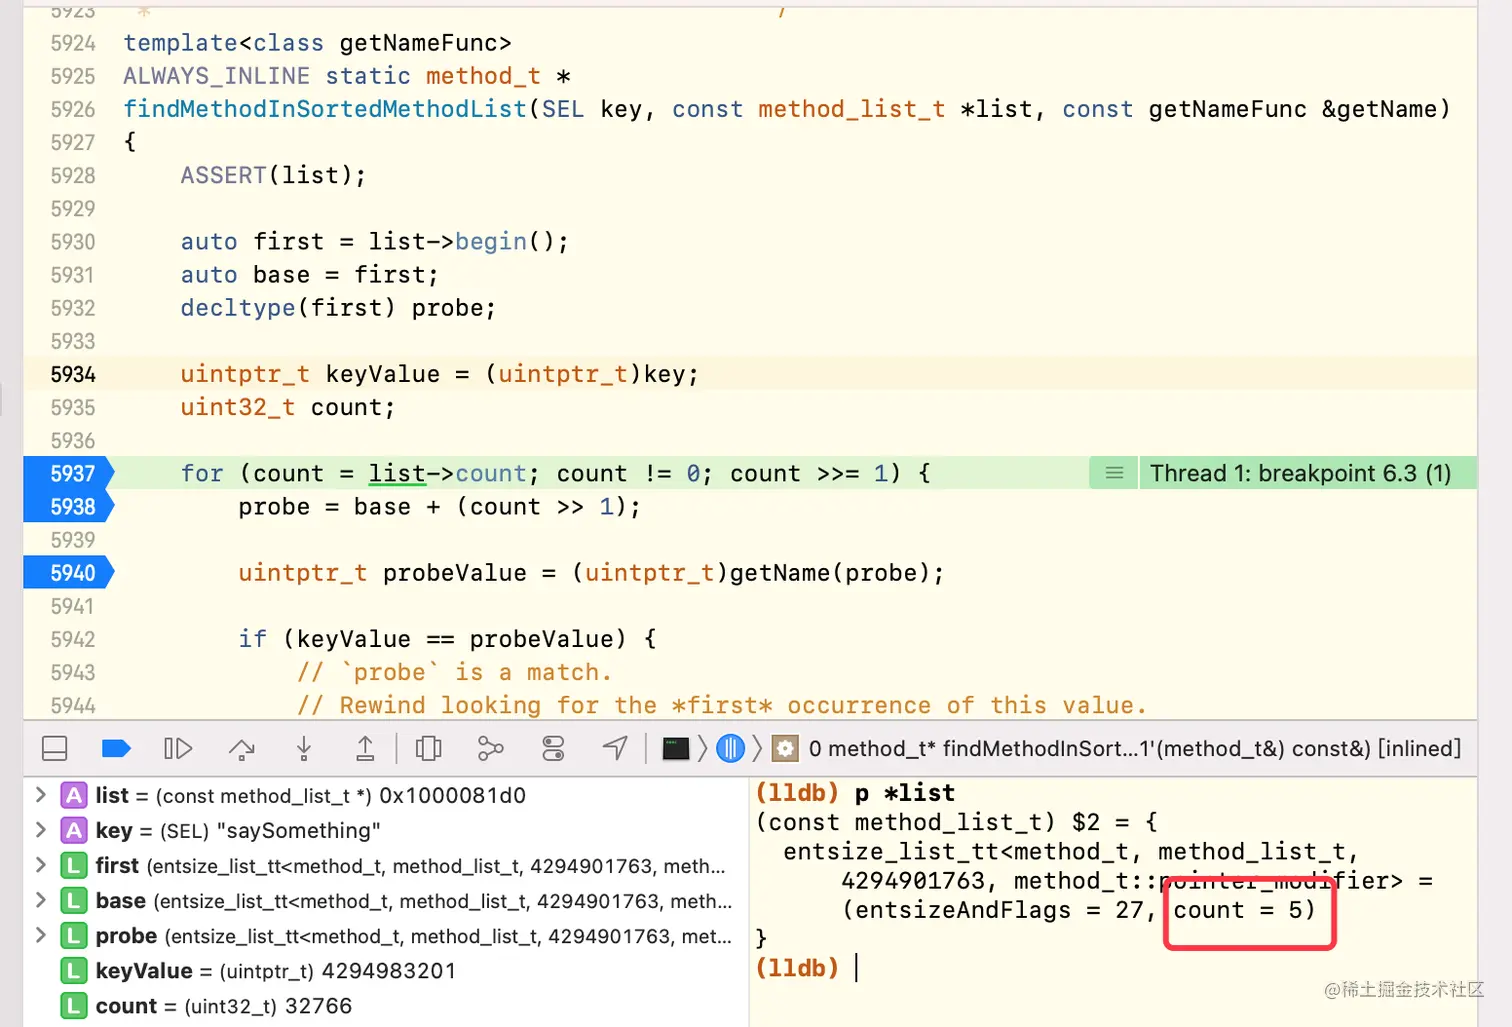Click 'decltype(first) probe;' statement

pos(338,308)
